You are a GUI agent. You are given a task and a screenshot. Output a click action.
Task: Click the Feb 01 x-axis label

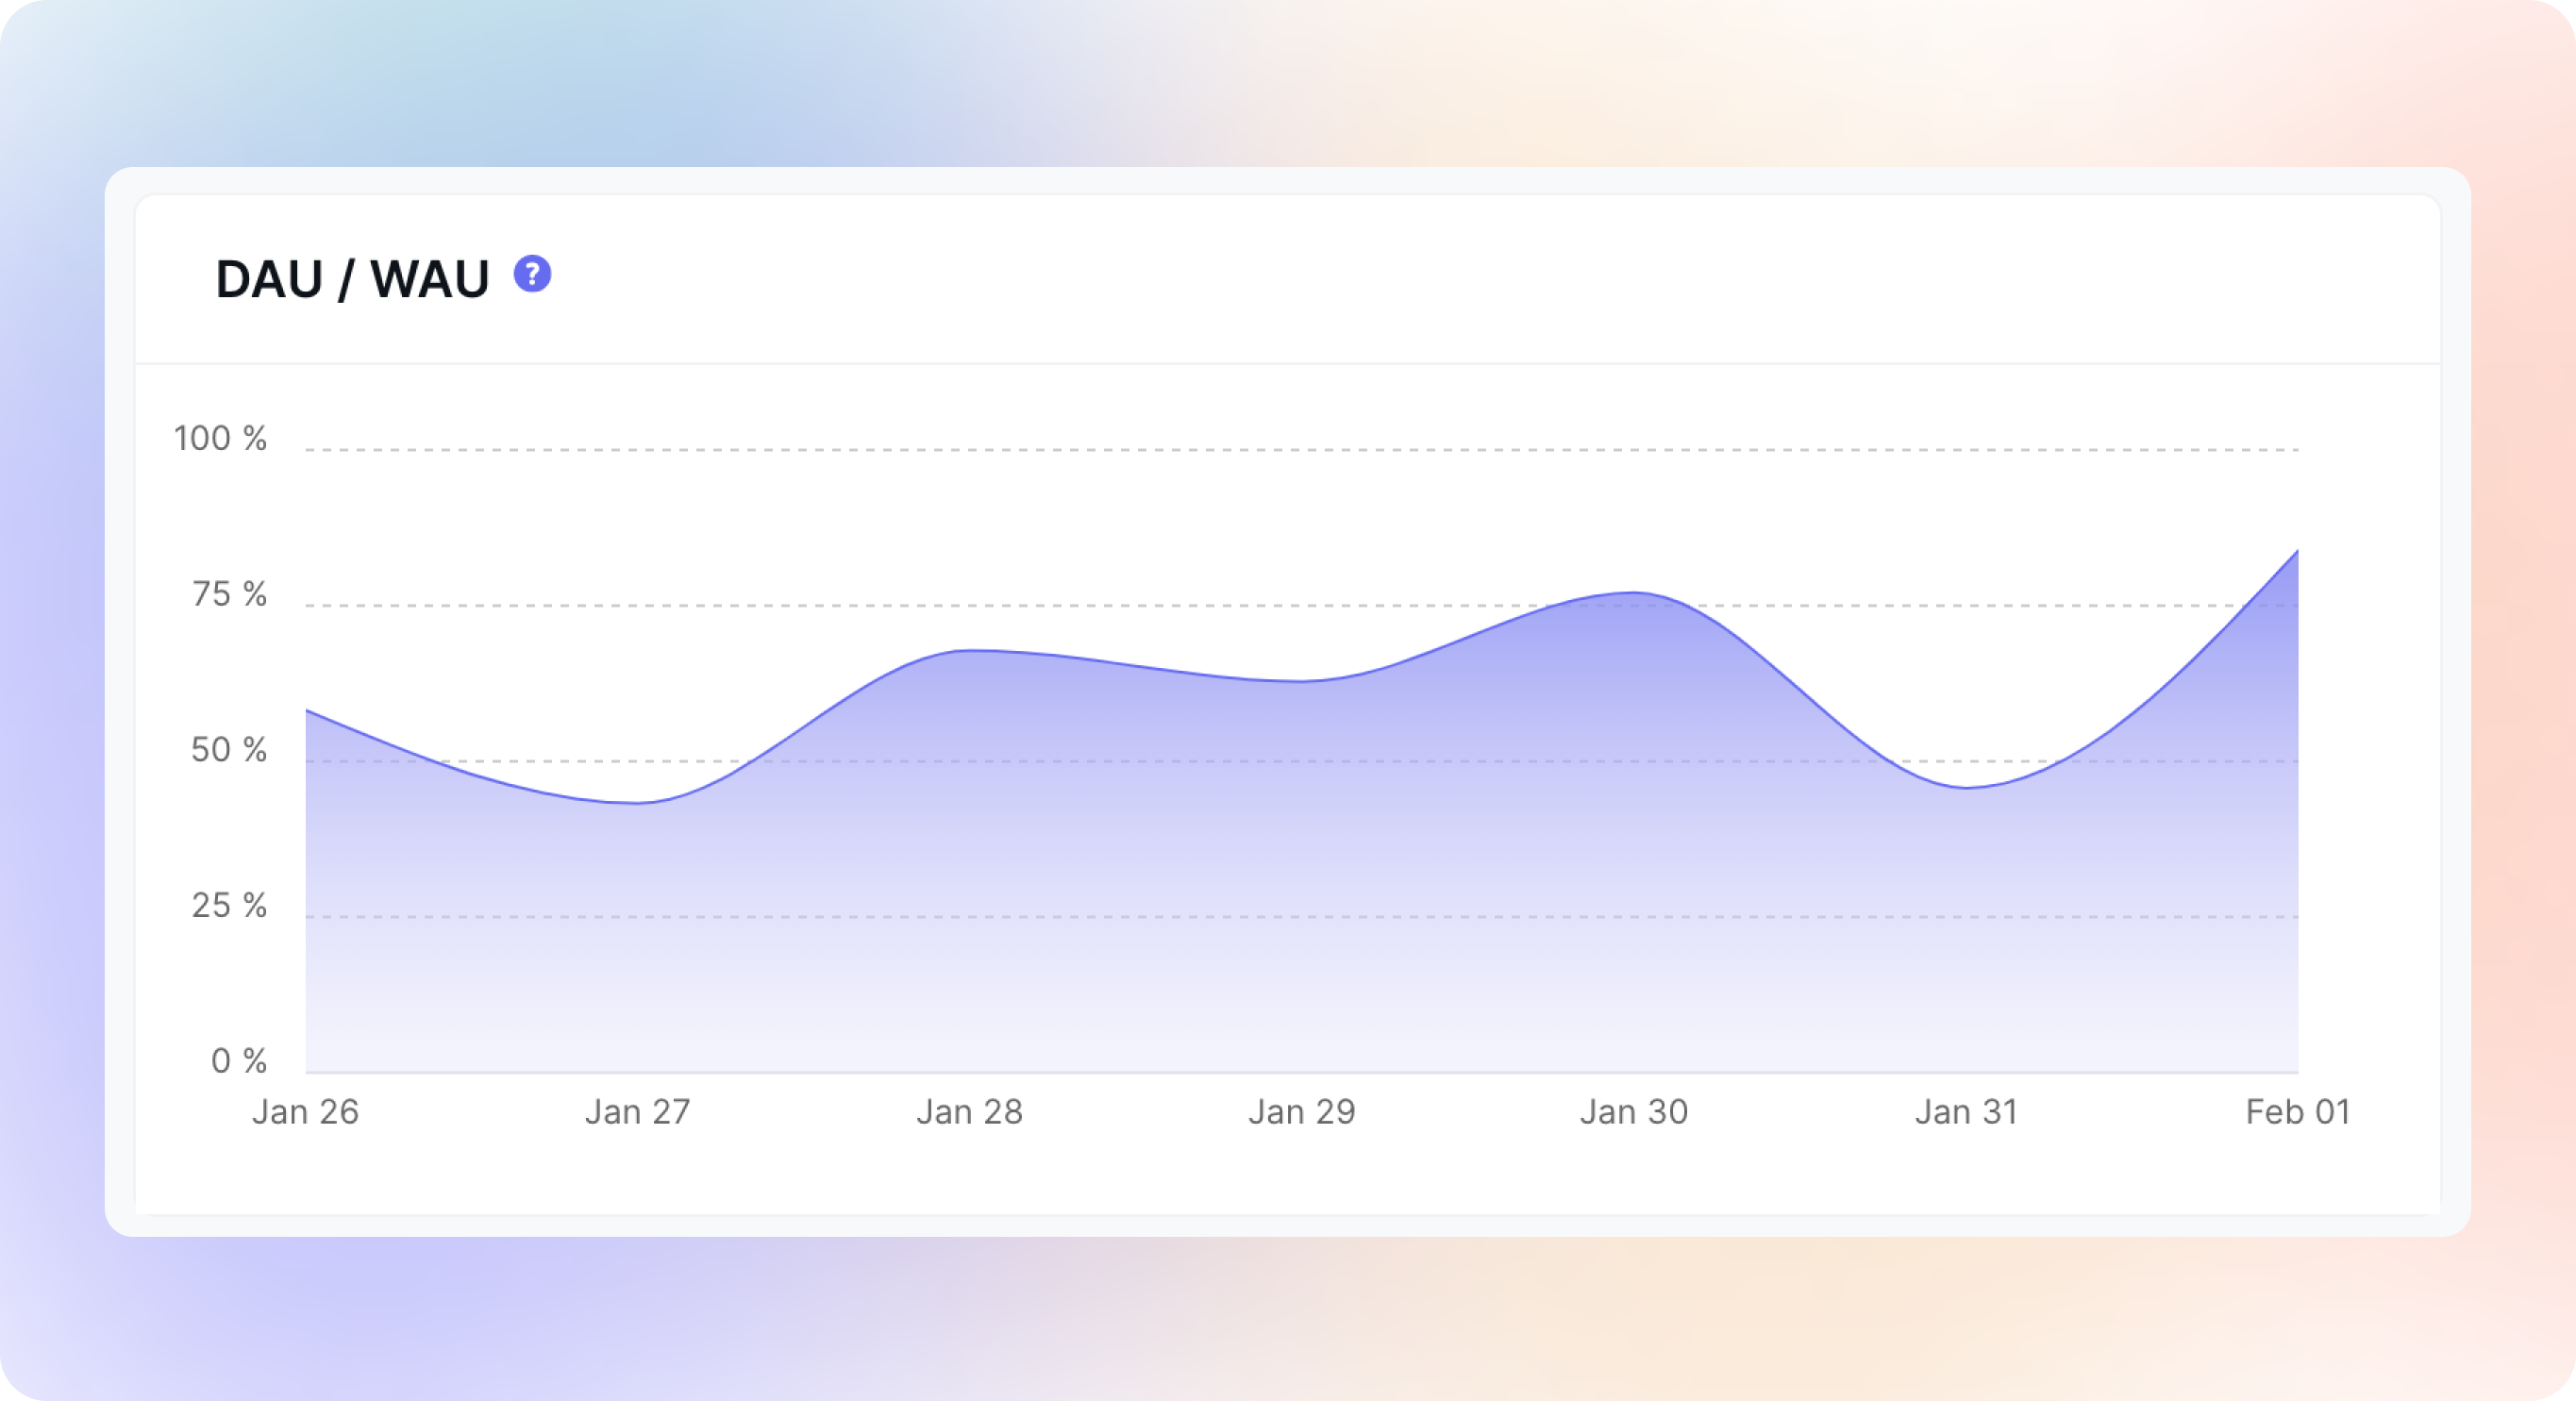tap(2297, 1112)
